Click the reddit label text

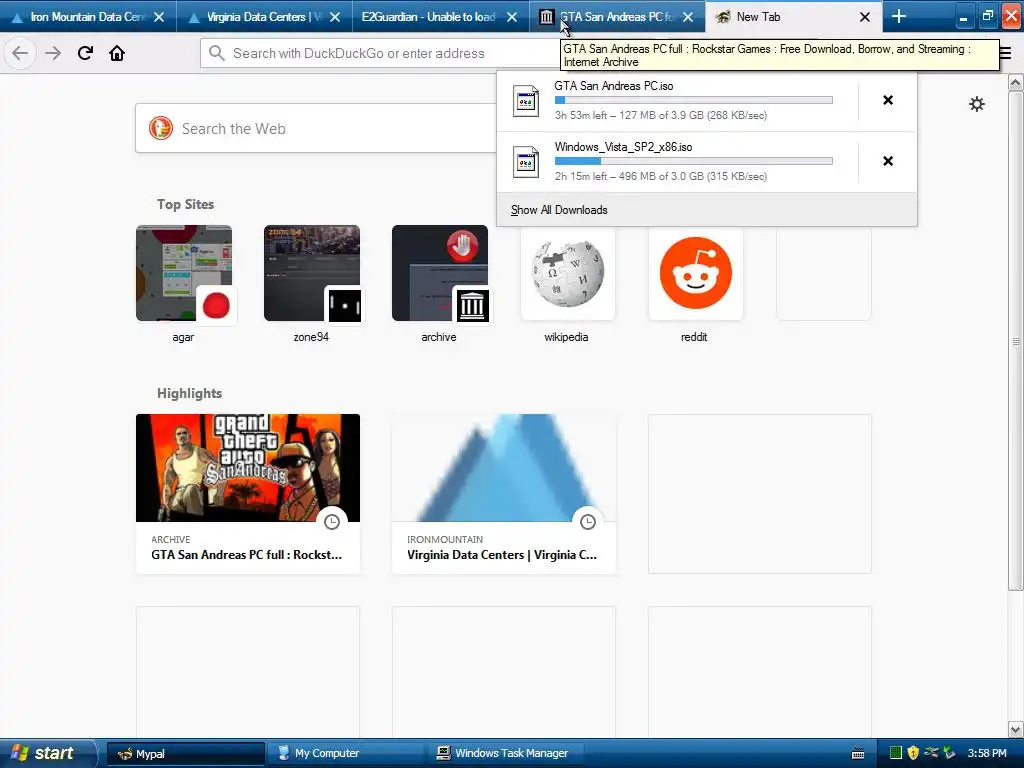tap(694, 337)
